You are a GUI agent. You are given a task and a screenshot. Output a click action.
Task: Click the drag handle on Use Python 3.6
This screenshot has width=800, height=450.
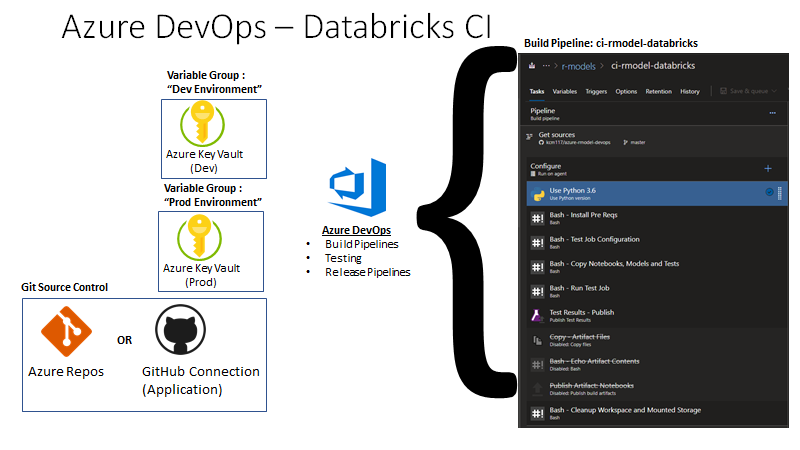point(780,194)
